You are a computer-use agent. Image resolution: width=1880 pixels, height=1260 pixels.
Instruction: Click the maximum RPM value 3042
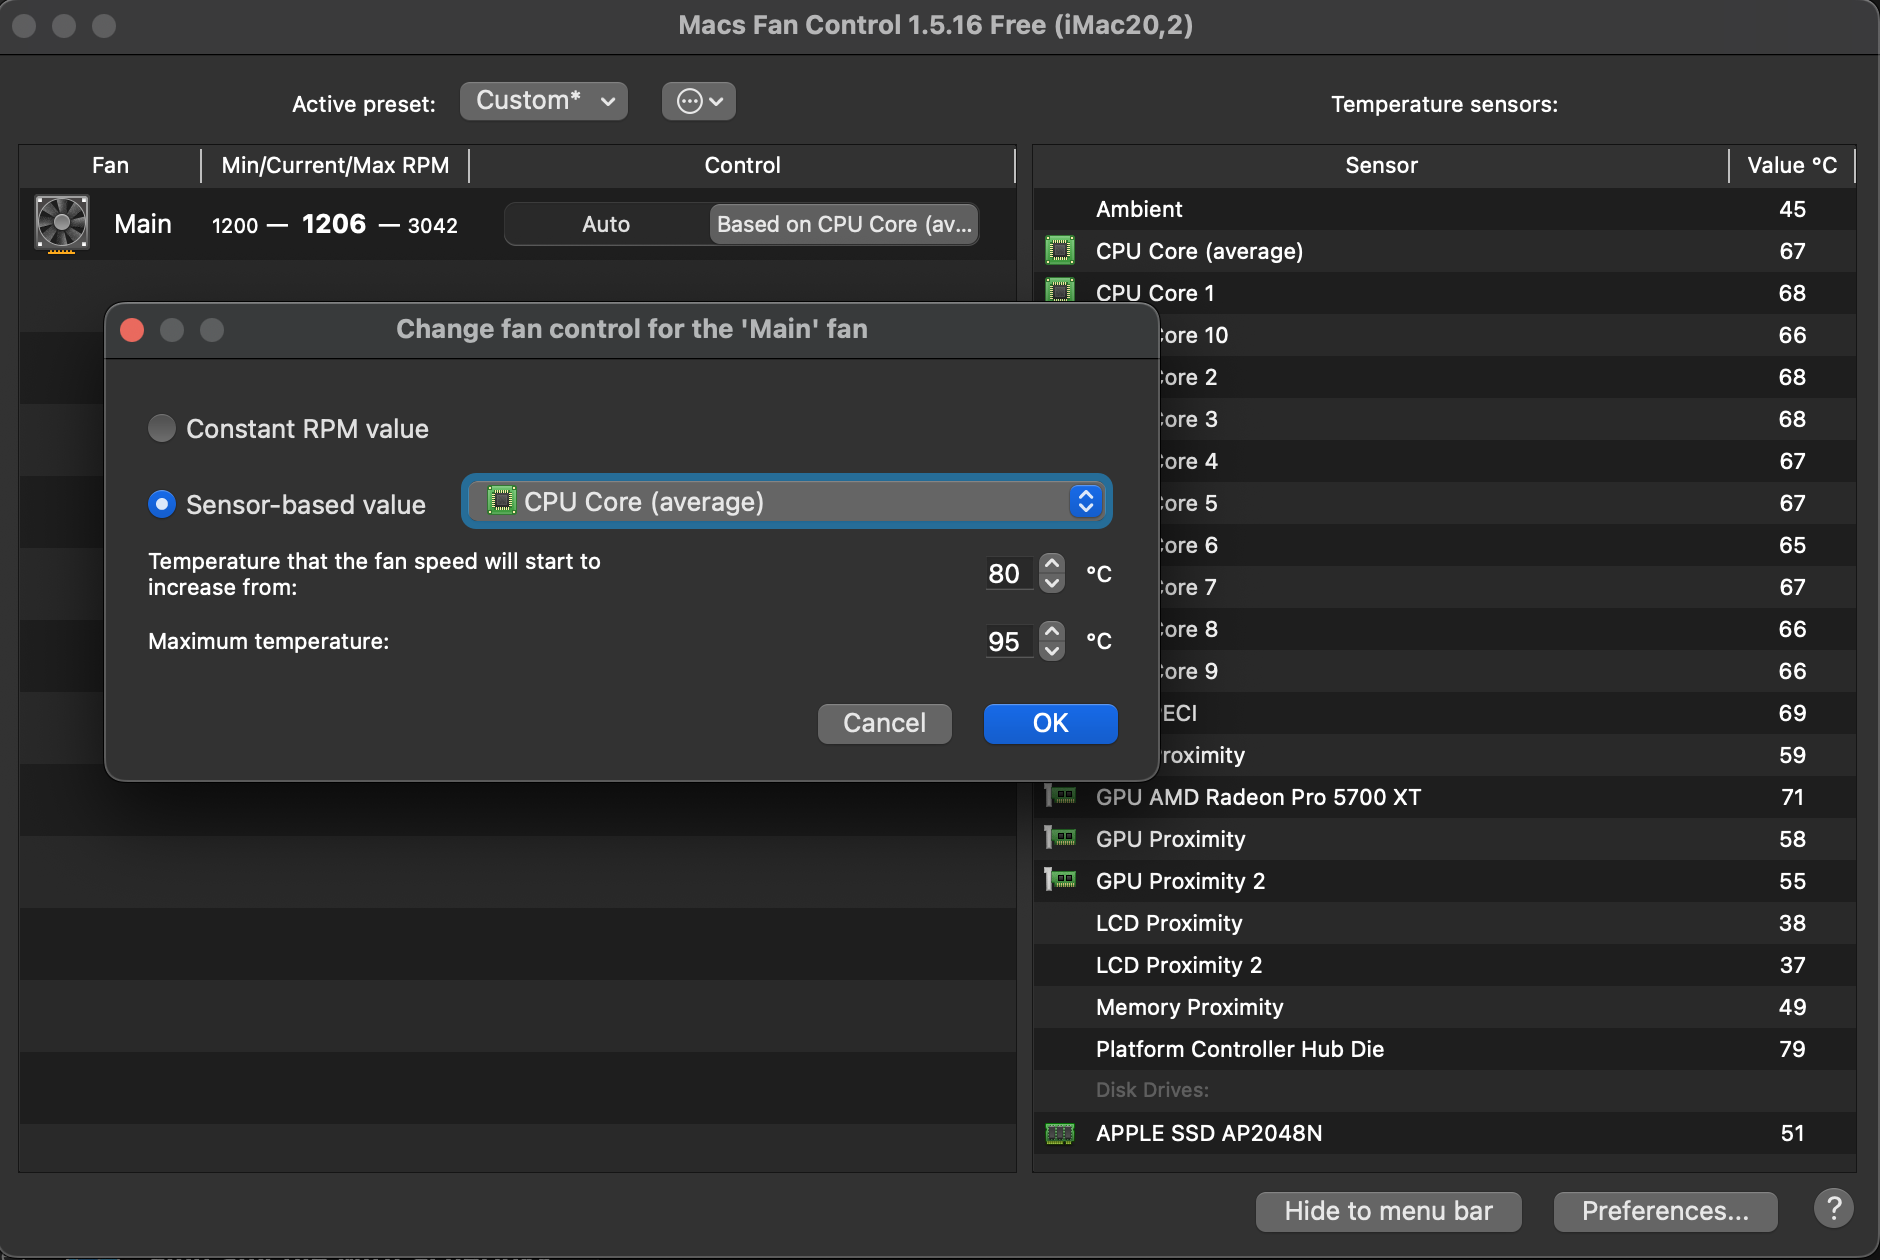tap(433, 226)
